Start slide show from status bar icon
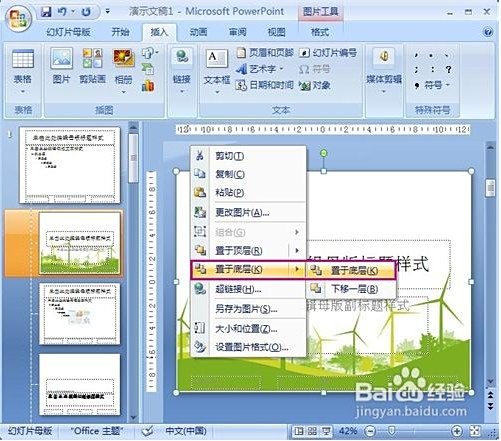 click(326, 431)
